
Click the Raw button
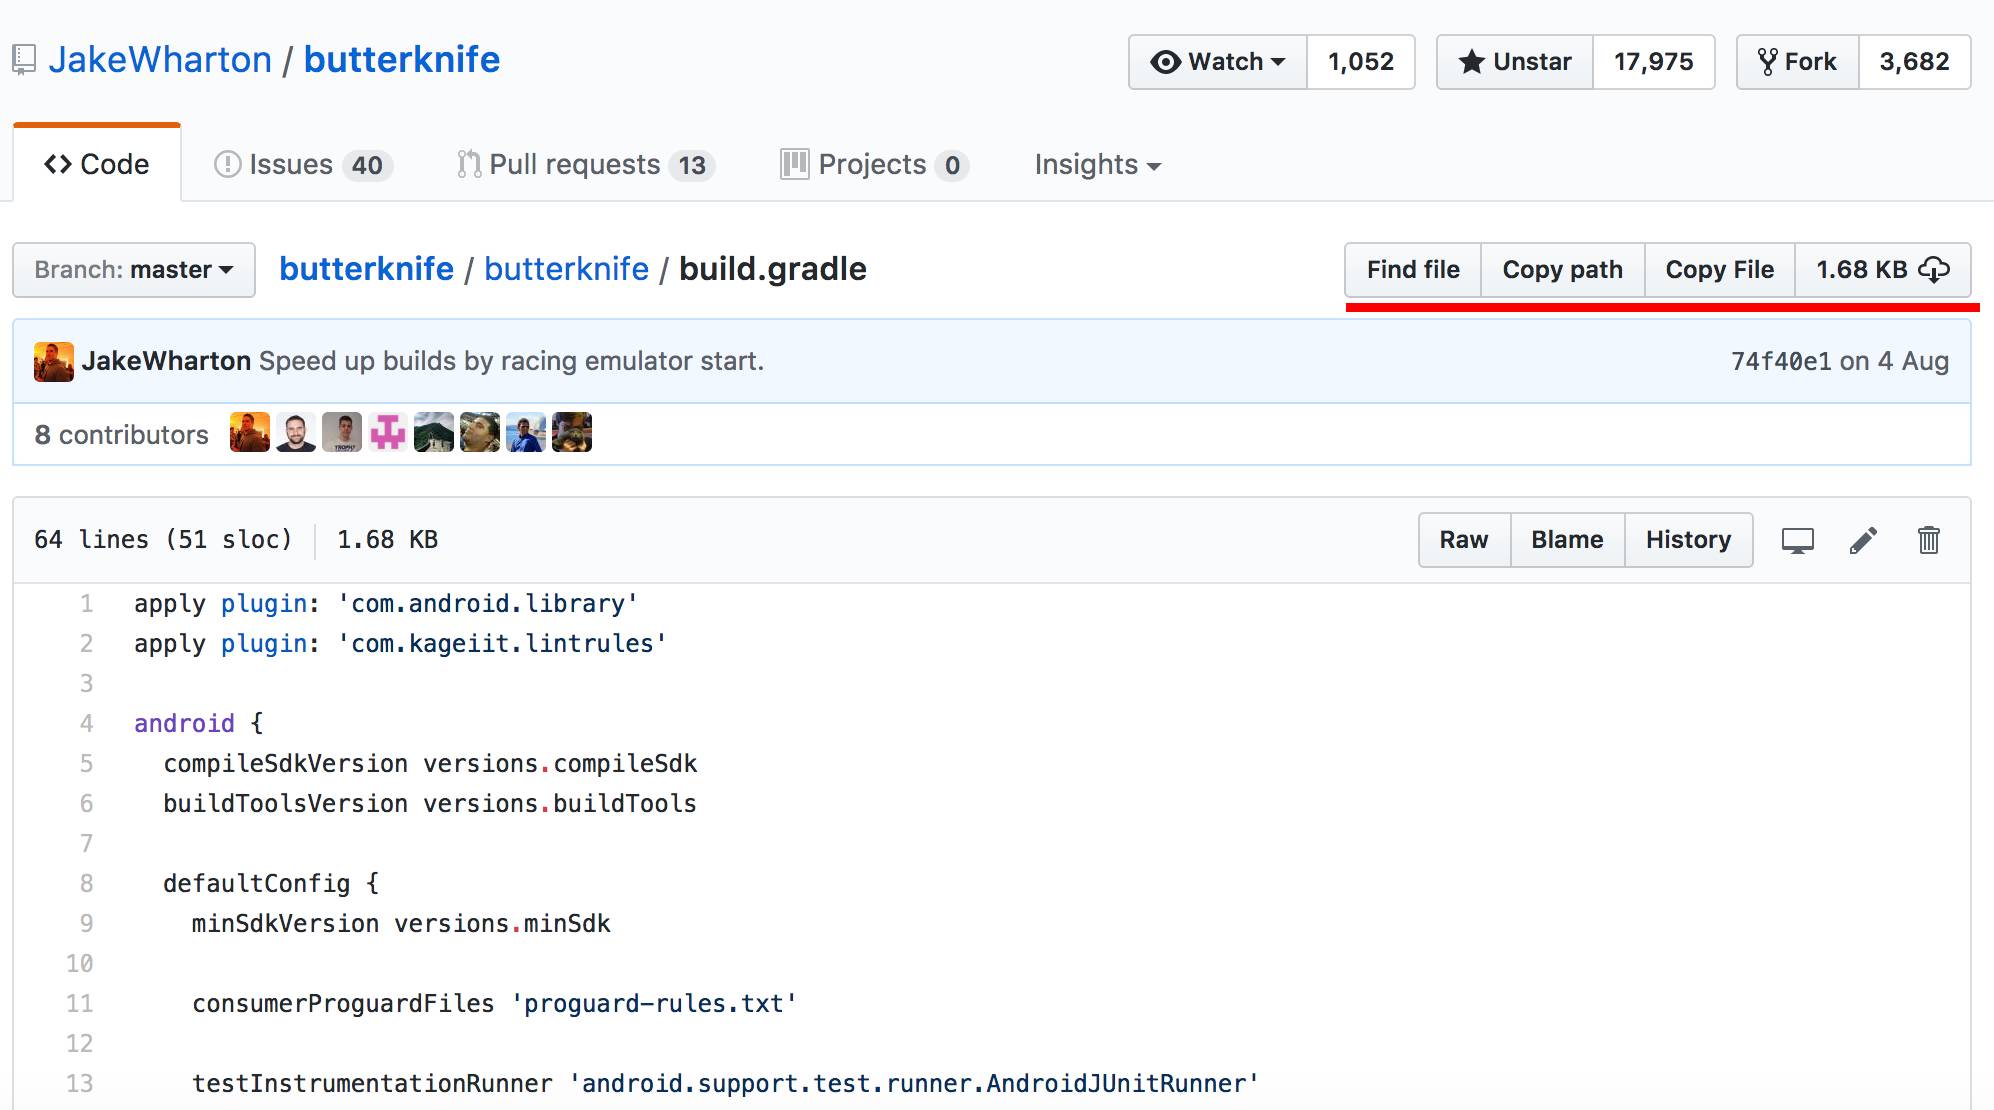coord(1464,540)
